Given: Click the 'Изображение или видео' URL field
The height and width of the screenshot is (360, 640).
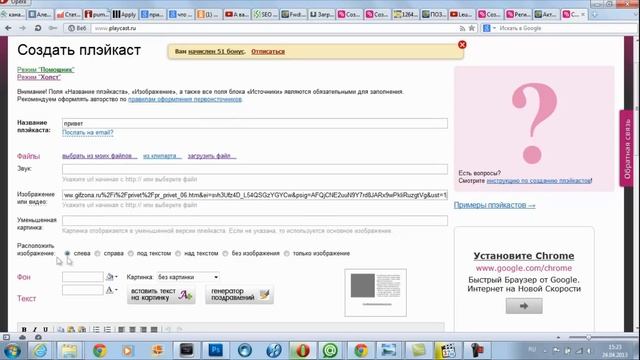Looking at the screenshot, I should [255, 195].
